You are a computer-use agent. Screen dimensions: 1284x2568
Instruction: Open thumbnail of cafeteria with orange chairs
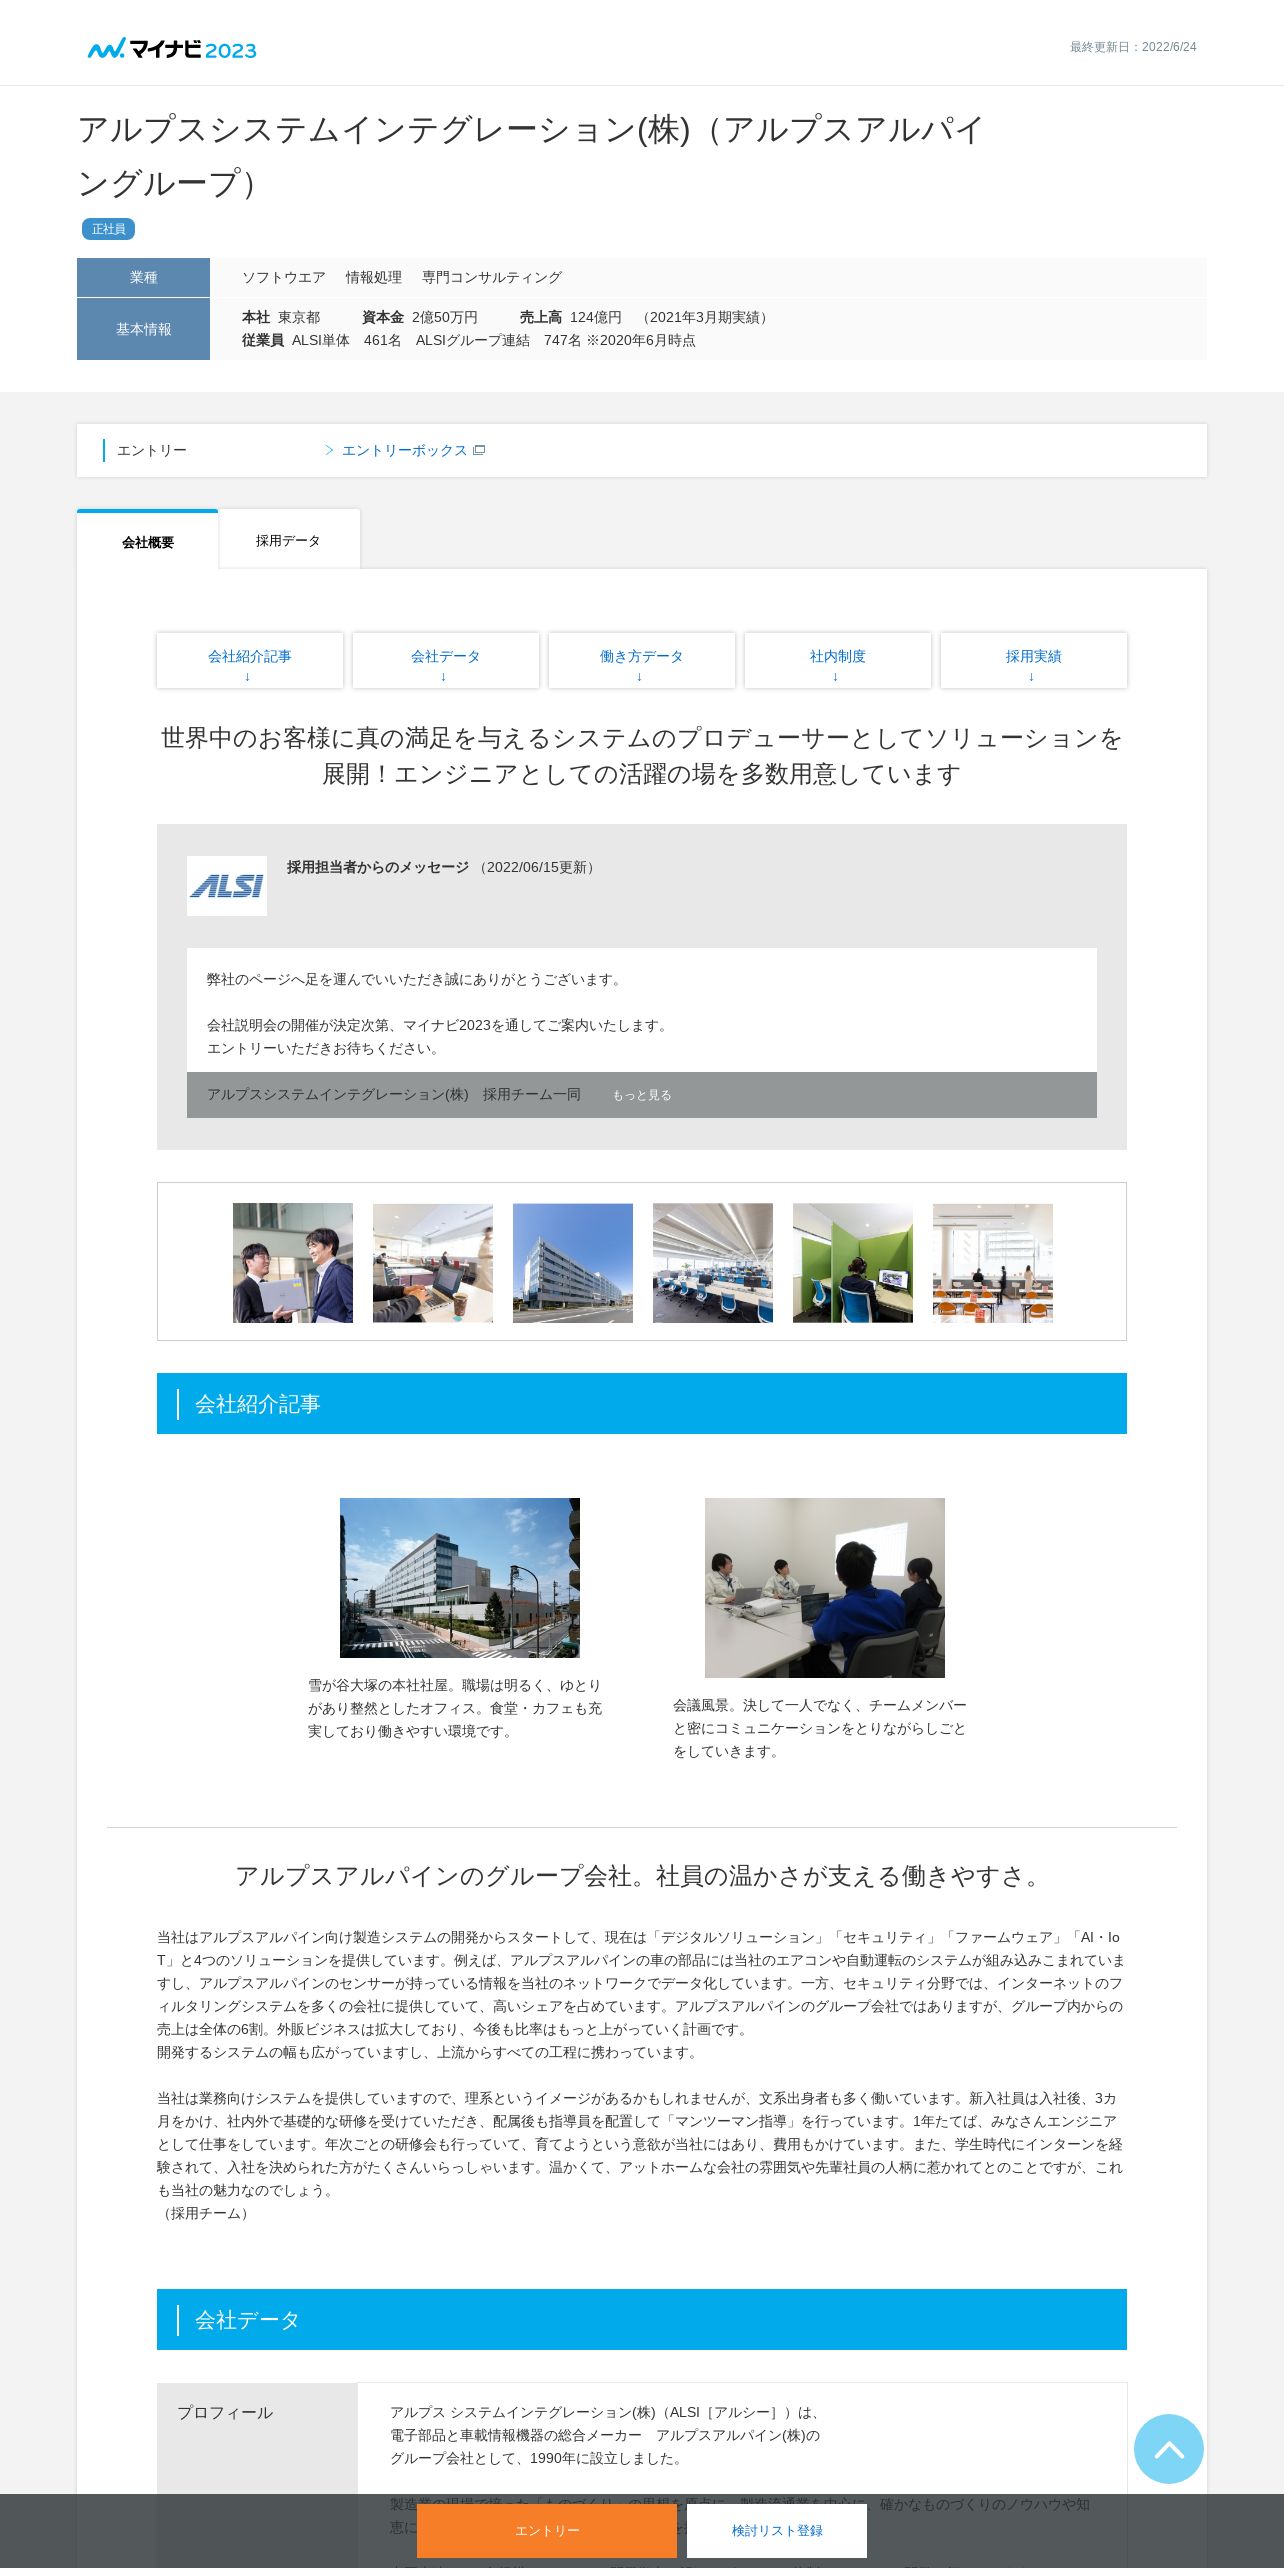point(993,1262)
